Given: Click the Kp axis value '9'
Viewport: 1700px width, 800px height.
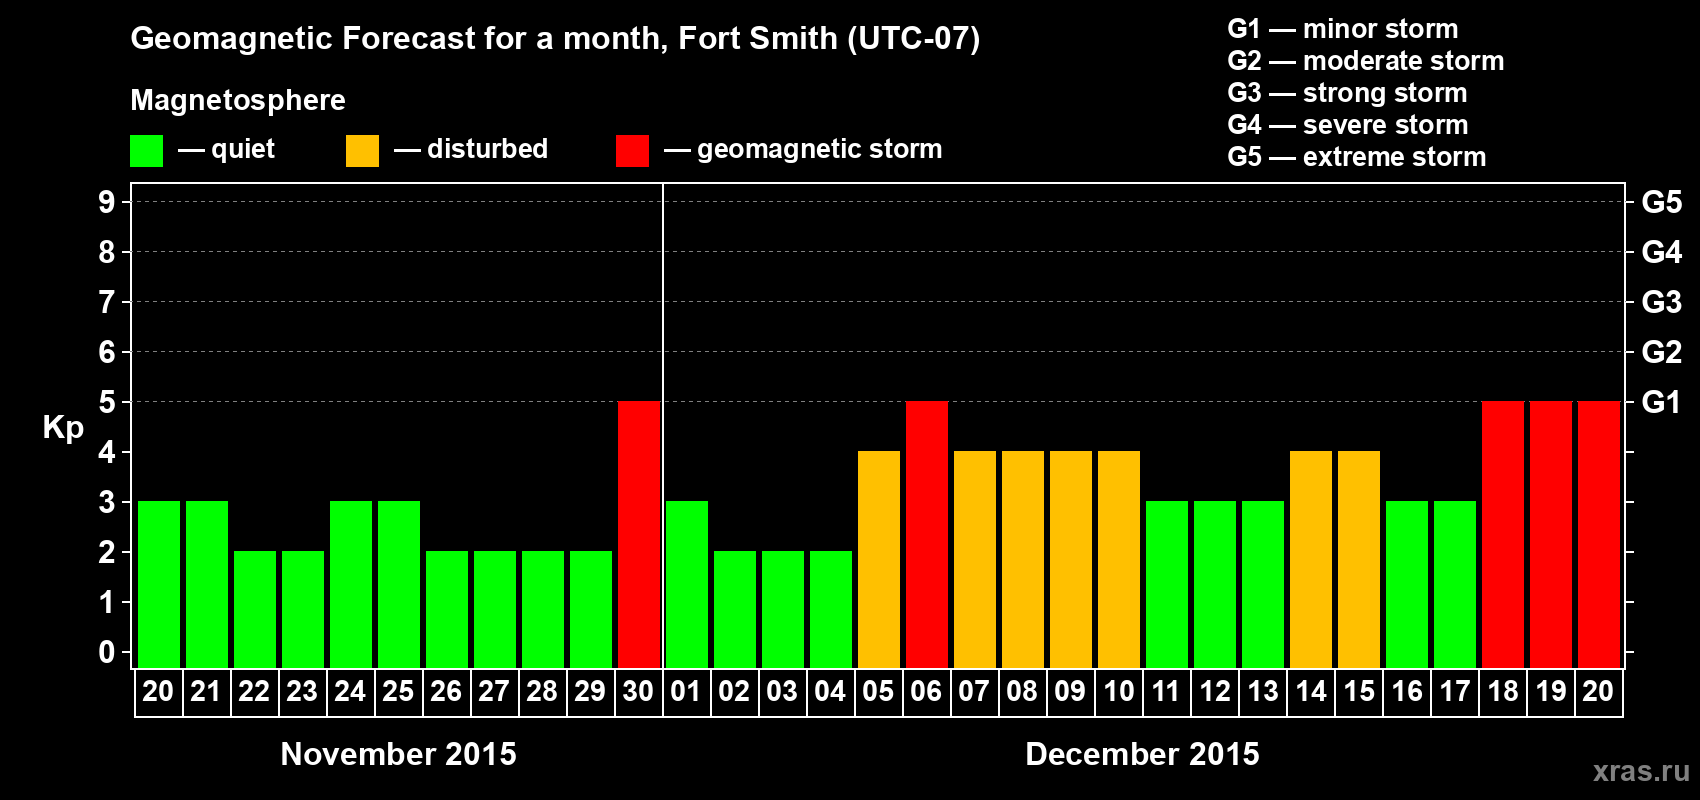Looking at the screenshot, I should coord(107,202).
